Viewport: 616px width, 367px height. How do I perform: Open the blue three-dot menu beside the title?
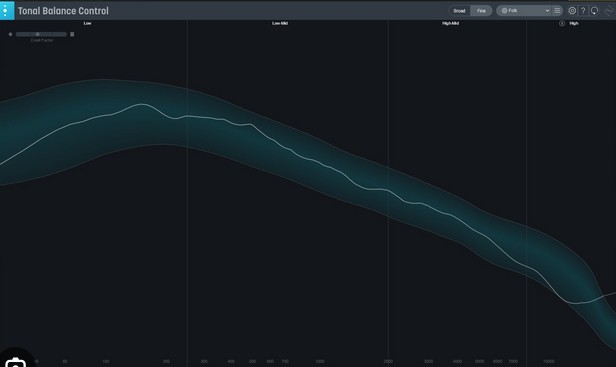point(7,11)
